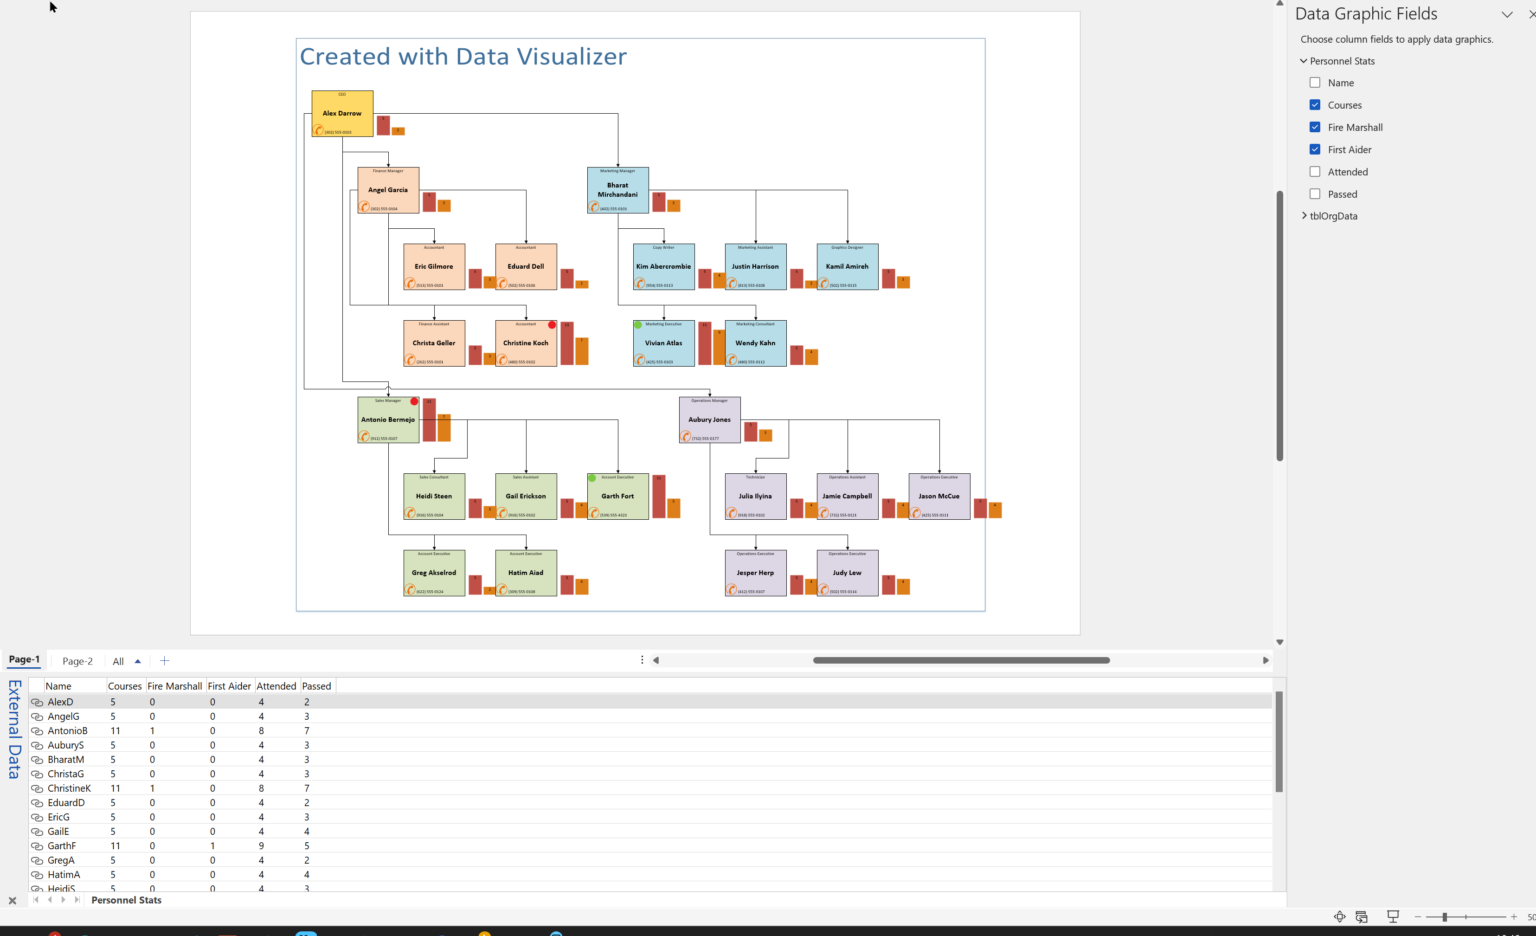Open the Pan & Zoom window icon

pos(1339,916)
